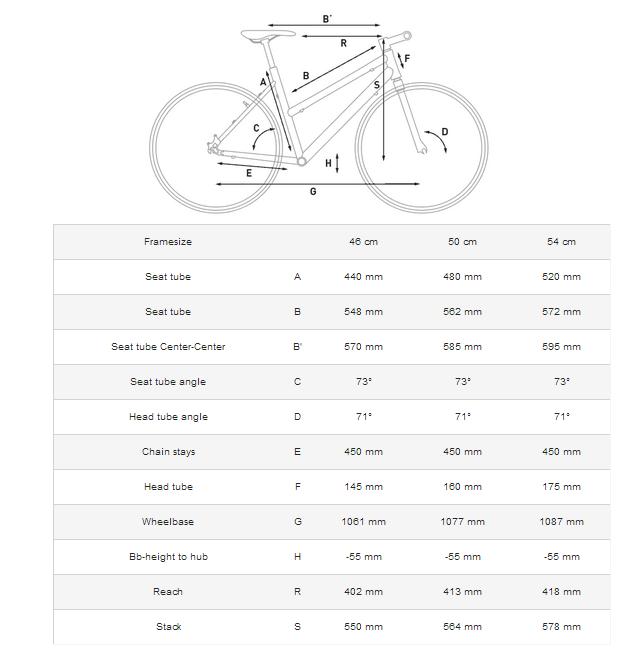
Task: Click the Head tube angle row label
Action: (x=168, y=417)
